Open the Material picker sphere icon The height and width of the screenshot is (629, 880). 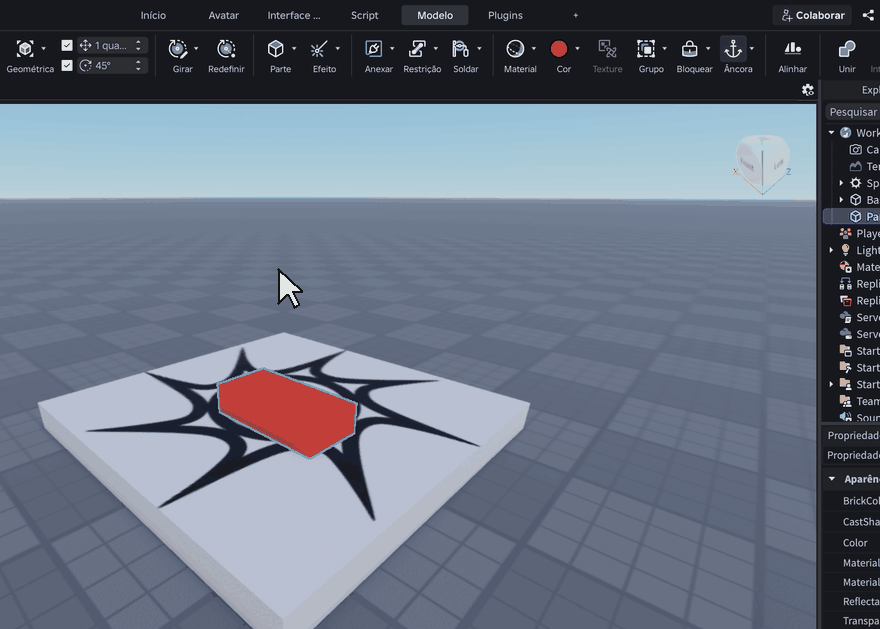coord(515,49)
